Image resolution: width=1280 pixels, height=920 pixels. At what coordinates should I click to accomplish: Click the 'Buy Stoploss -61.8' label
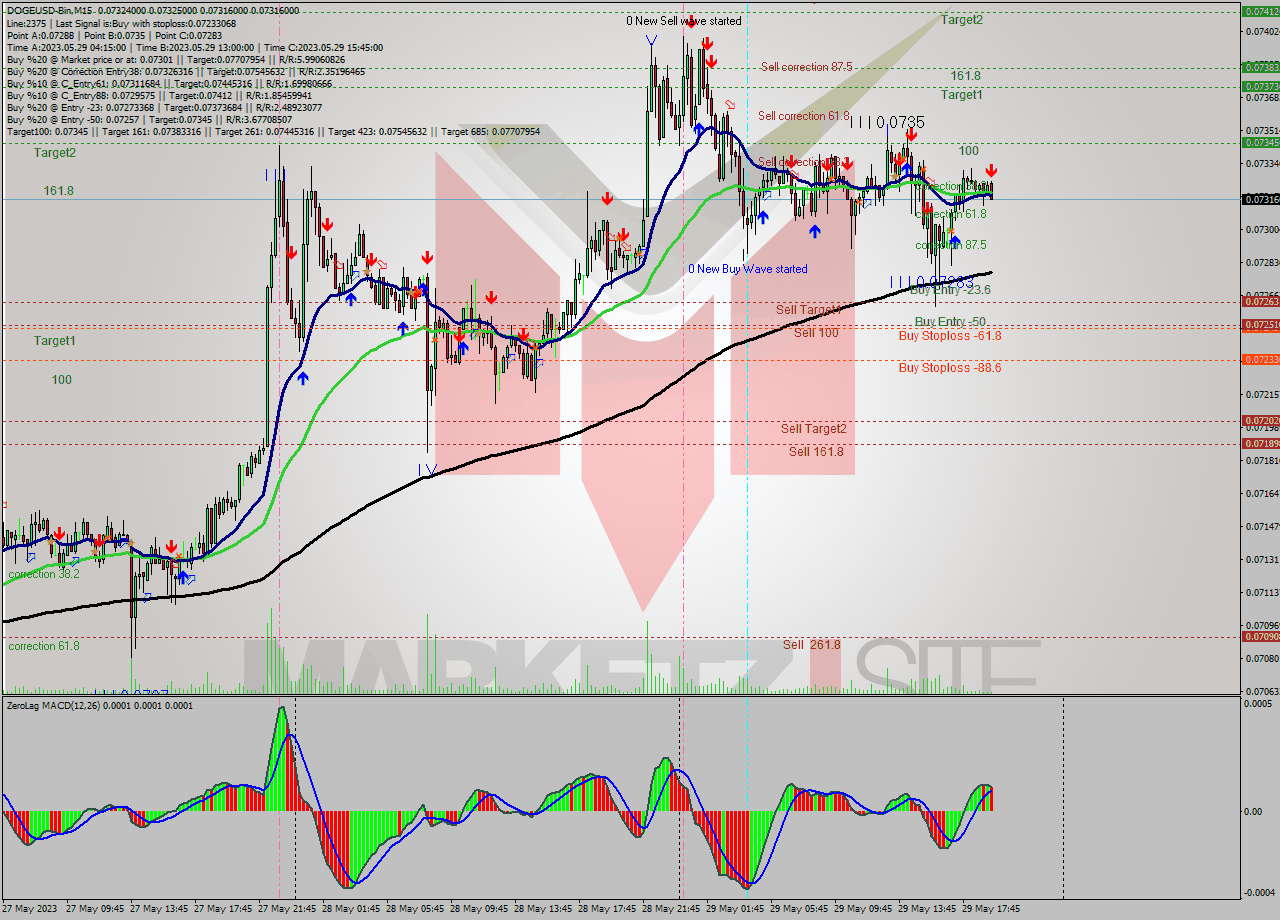(950, 336)
